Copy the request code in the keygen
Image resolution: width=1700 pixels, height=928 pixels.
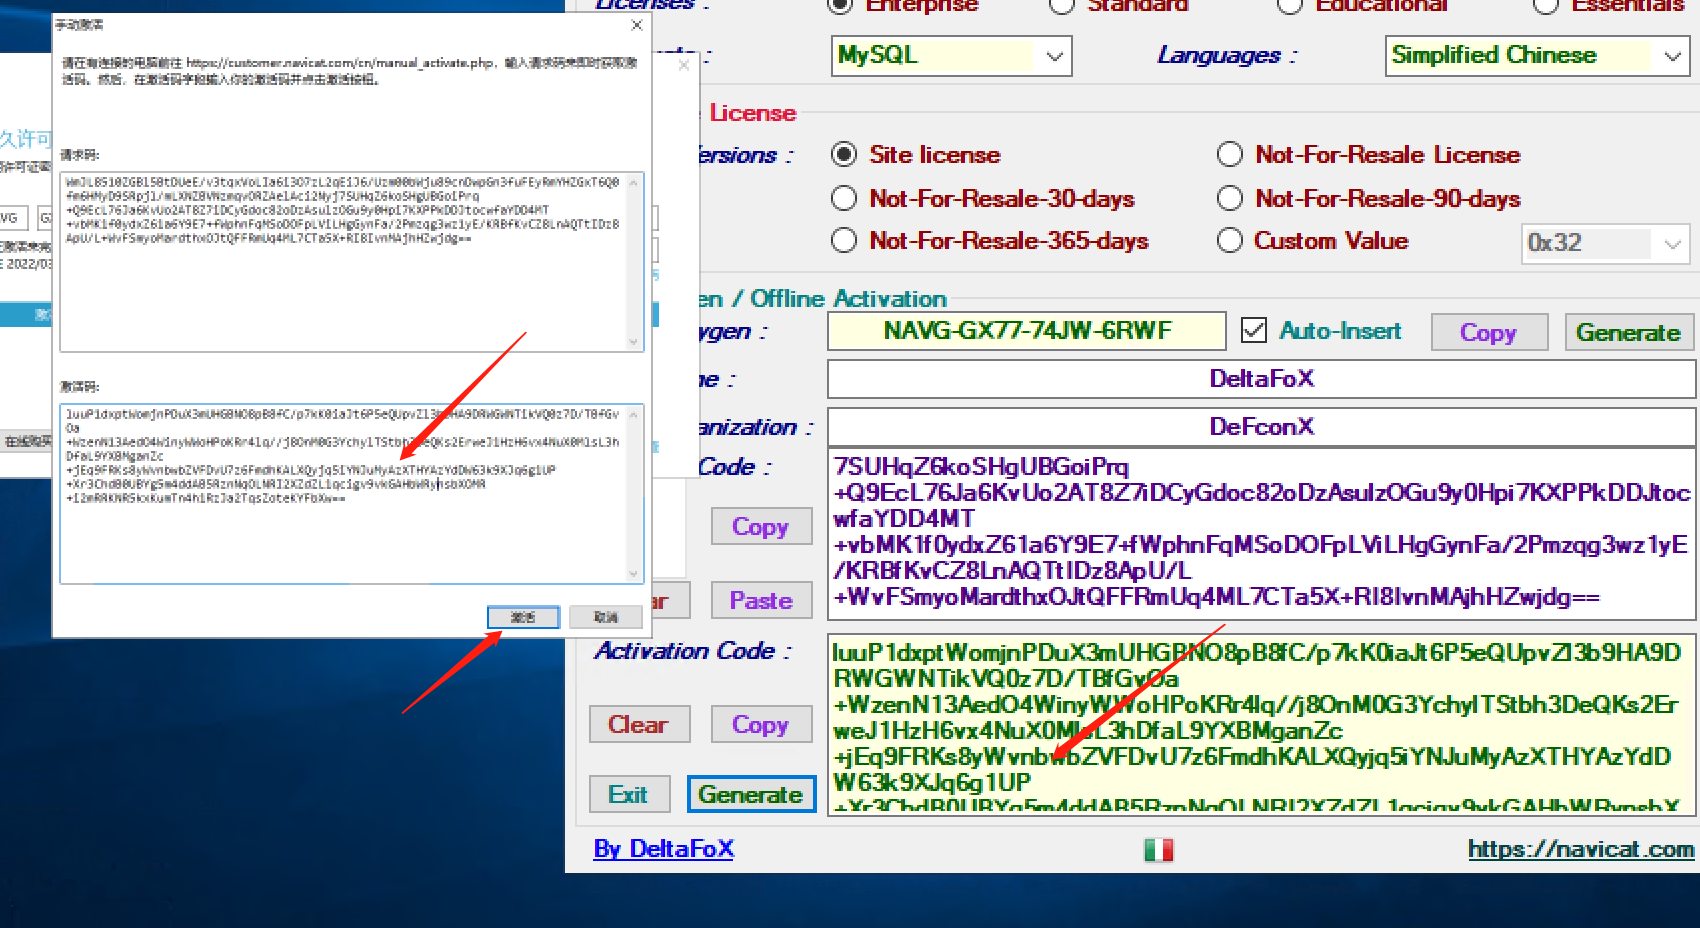click(x=761, y=526)
